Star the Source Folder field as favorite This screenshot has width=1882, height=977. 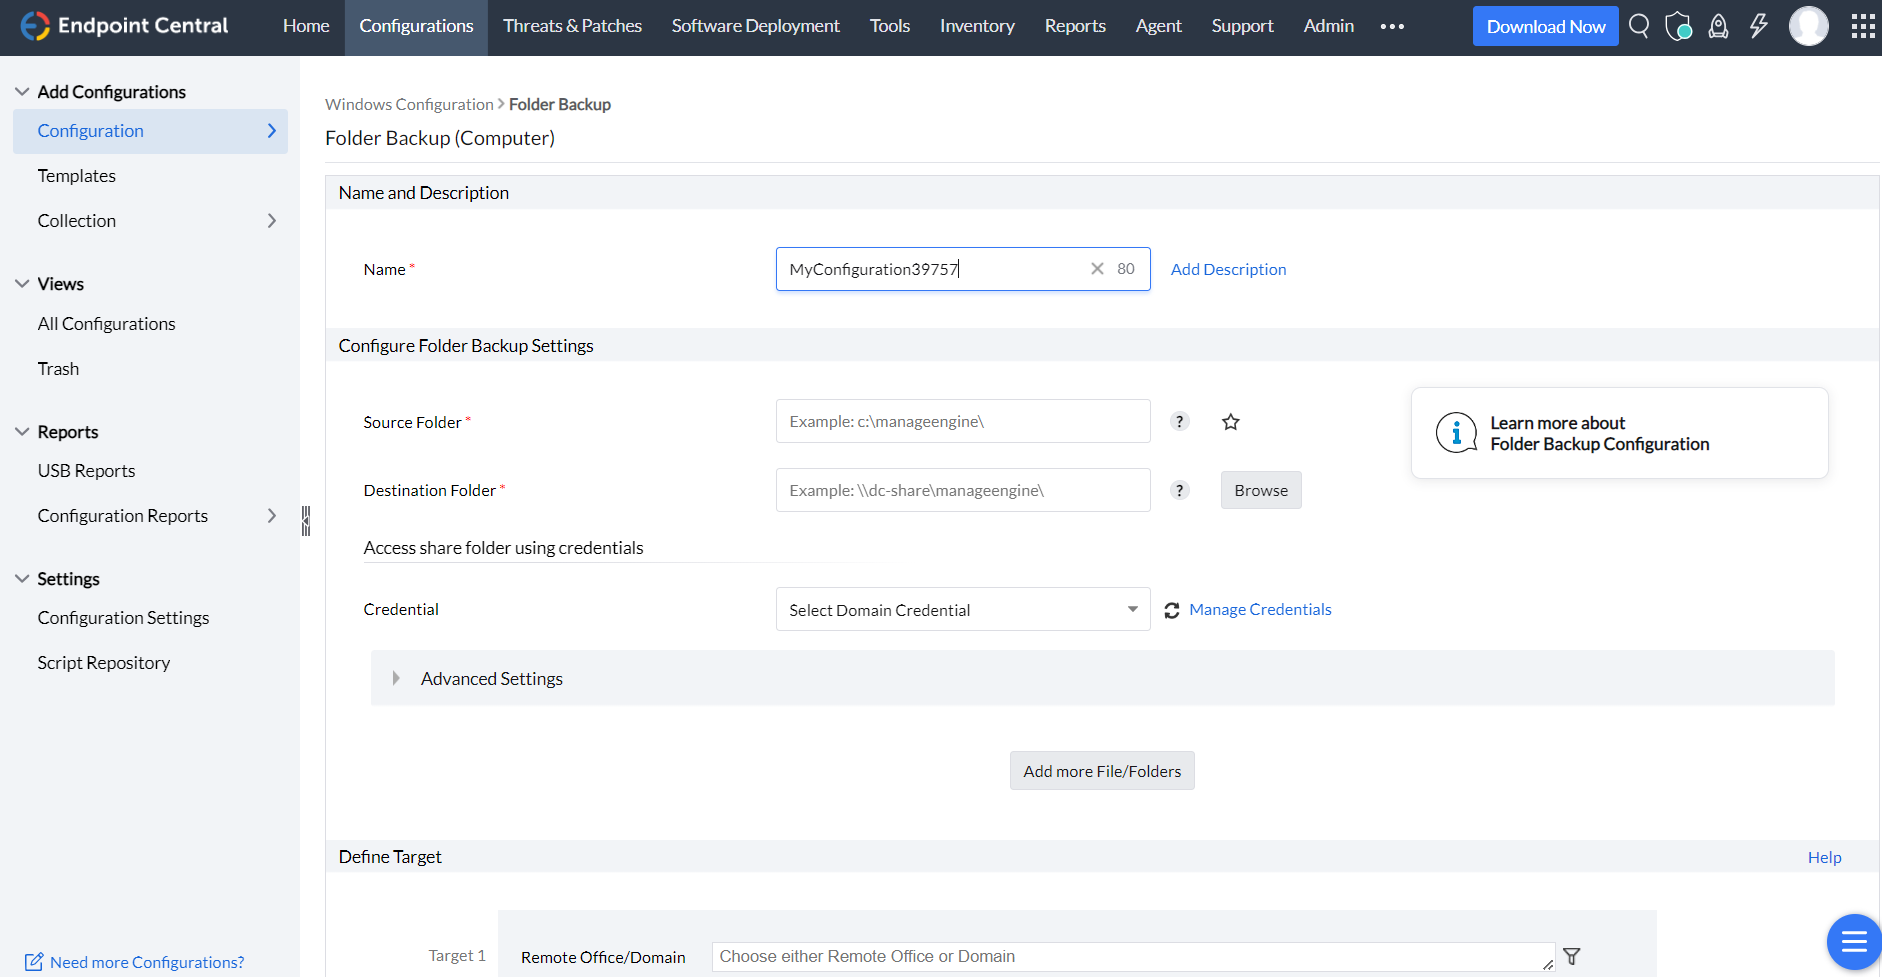point(1230,421)
